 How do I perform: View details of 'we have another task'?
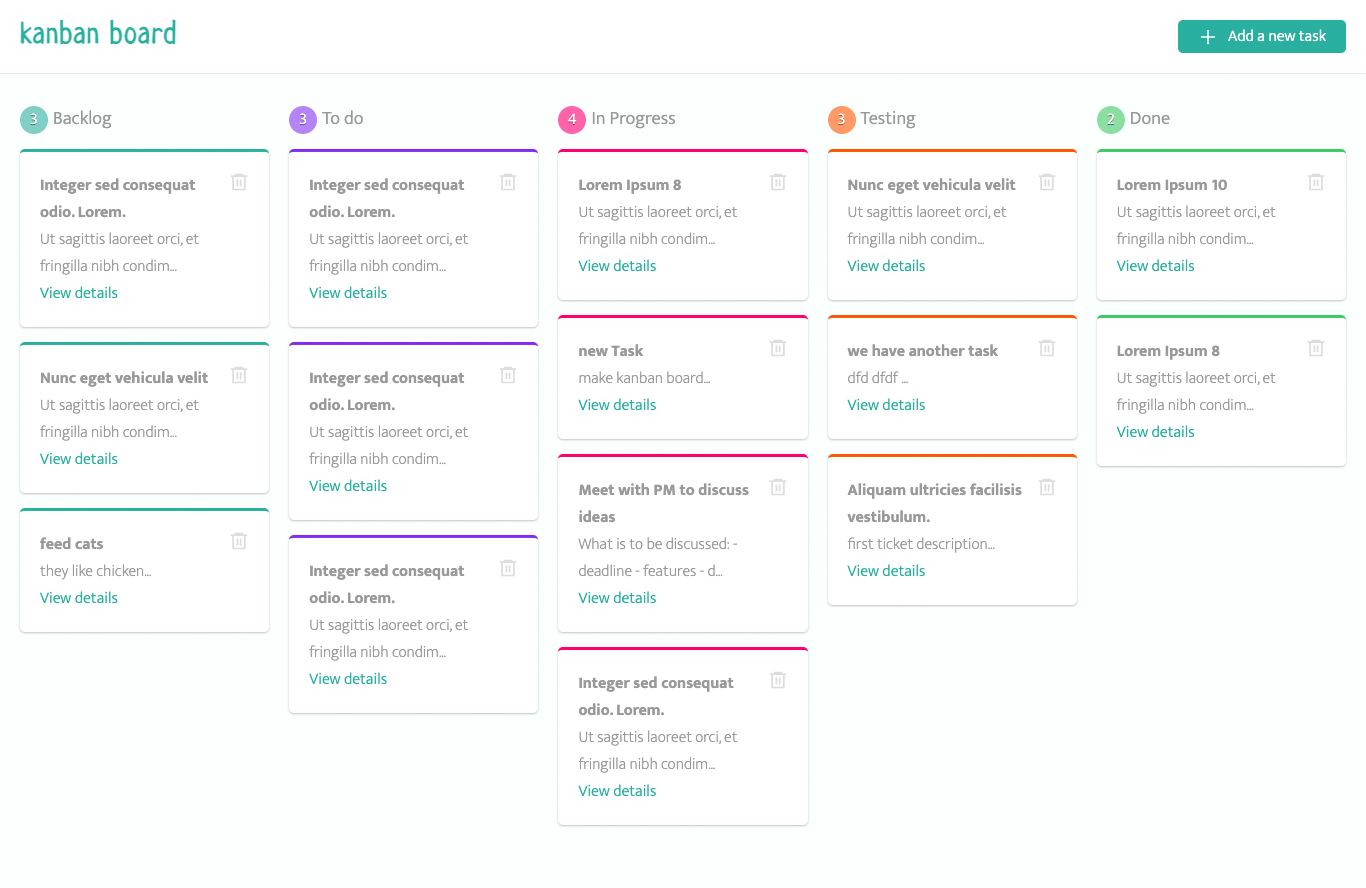click(886, 405)
